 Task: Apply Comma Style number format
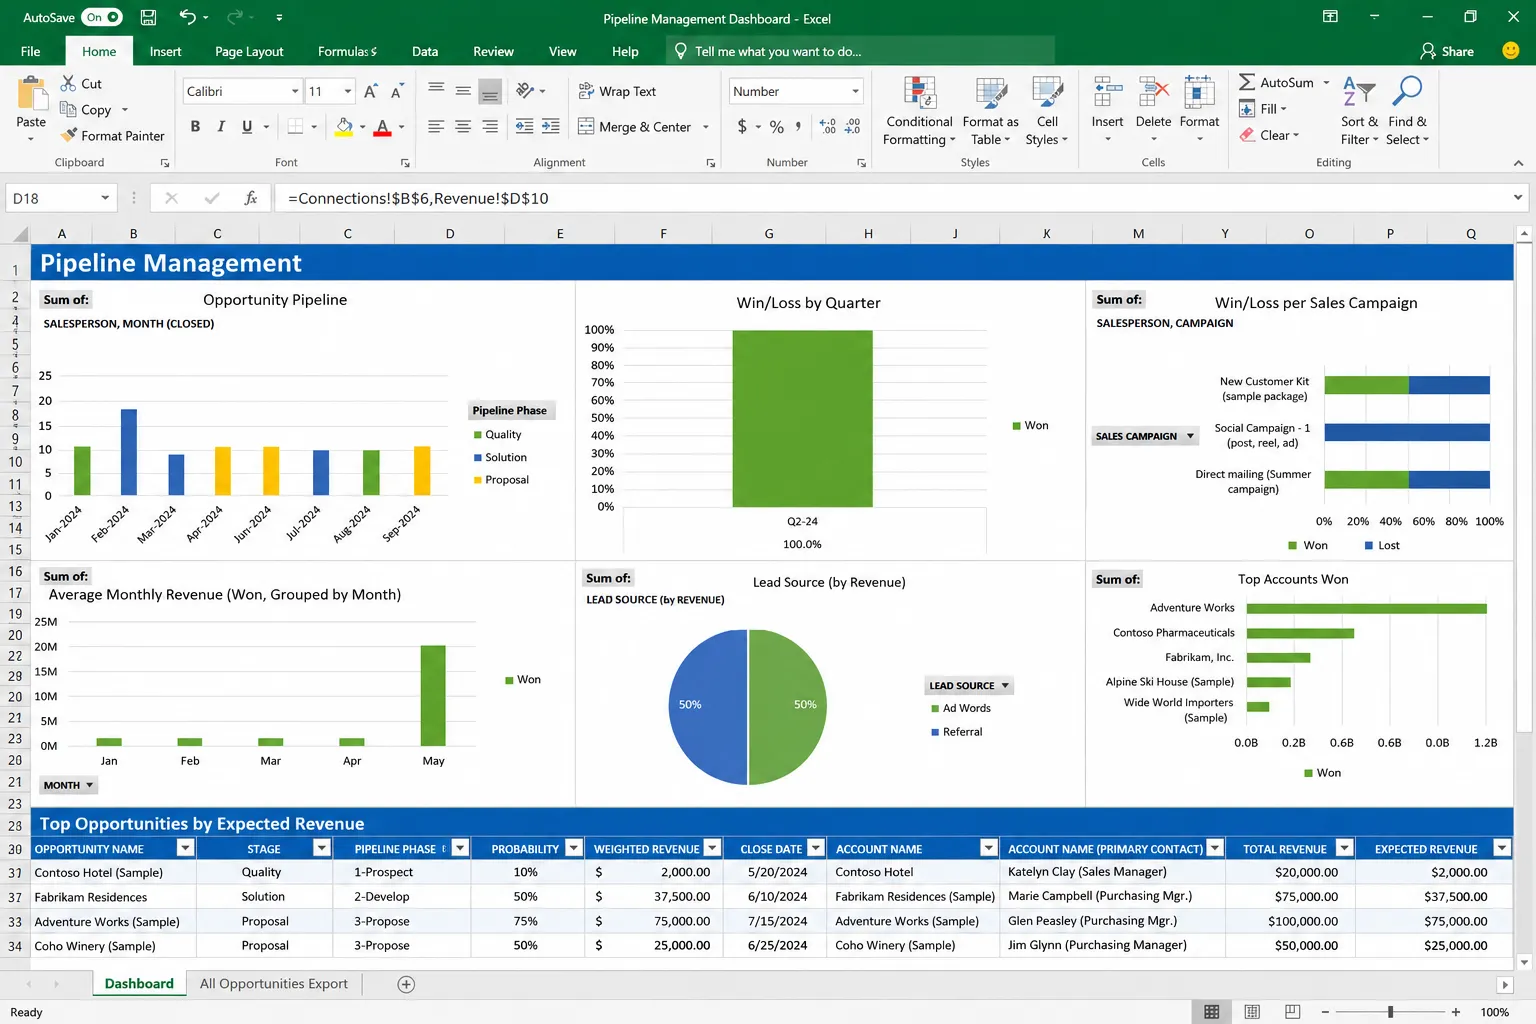click(798, 127)
